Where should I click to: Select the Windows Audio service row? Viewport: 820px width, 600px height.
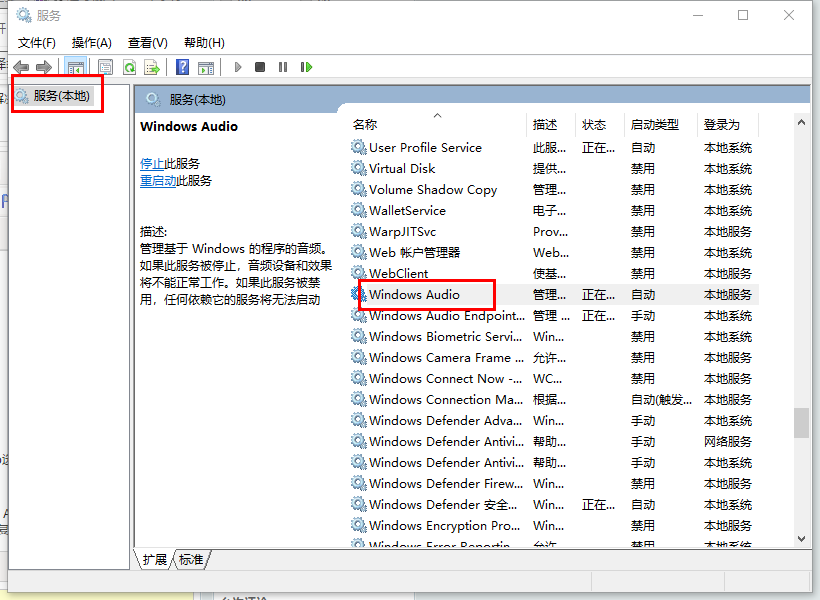(414, 295)
